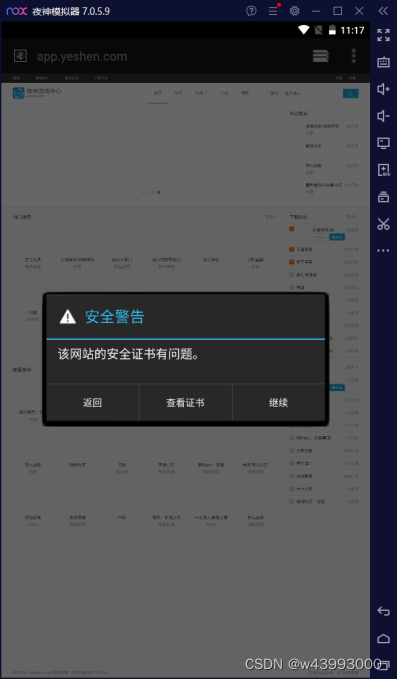This screenshot has height=680, width=398.
Task: Choose 继续 to proceed past the warning
Action: (279, 402)
